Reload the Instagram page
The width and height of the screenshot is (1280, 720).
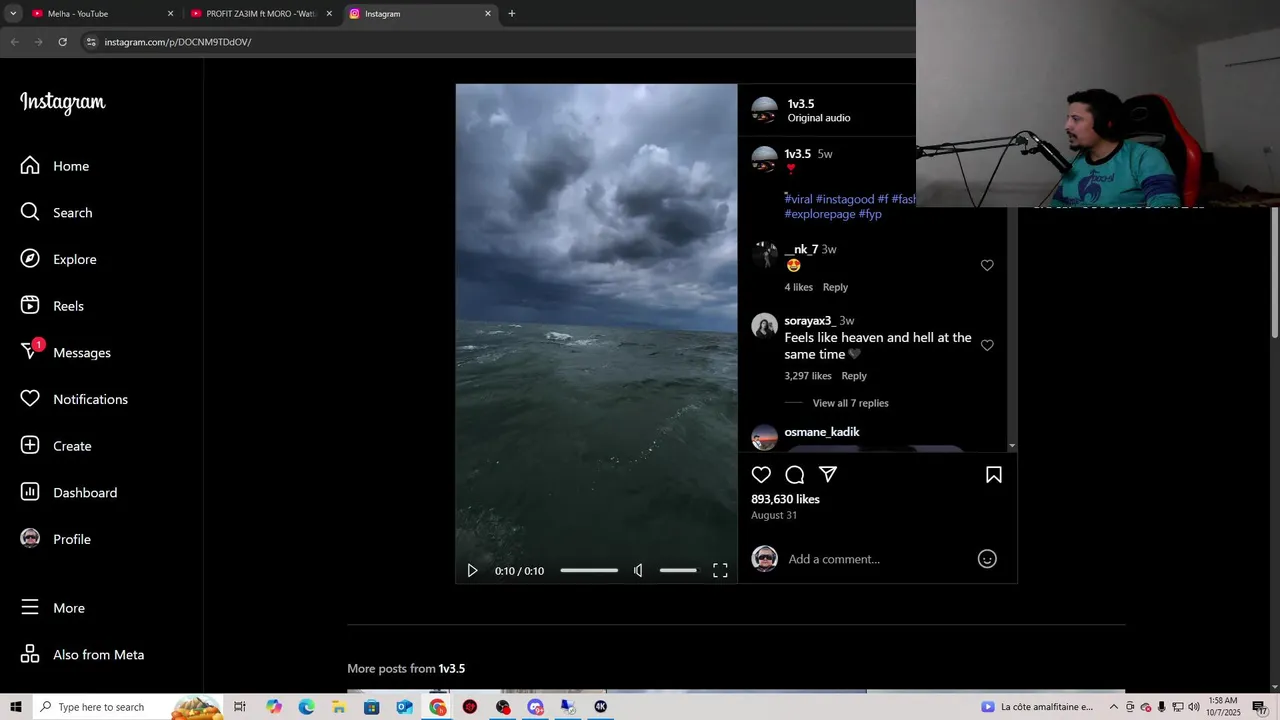62,42
